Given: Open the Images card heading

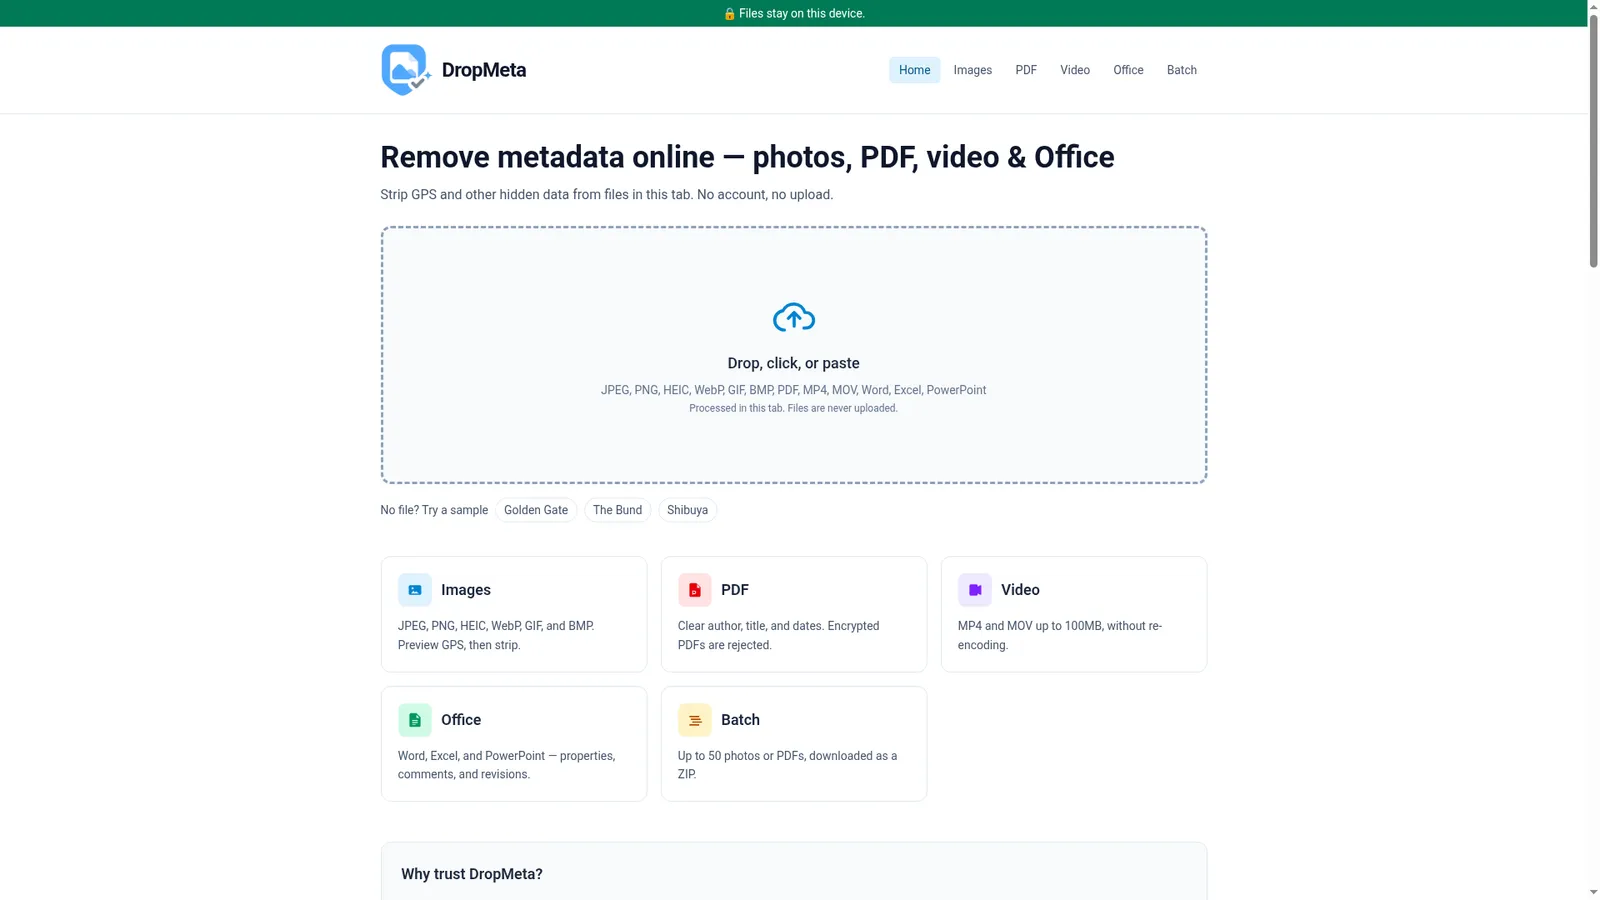Looking at the screenshot, I should tap(466, 590).
